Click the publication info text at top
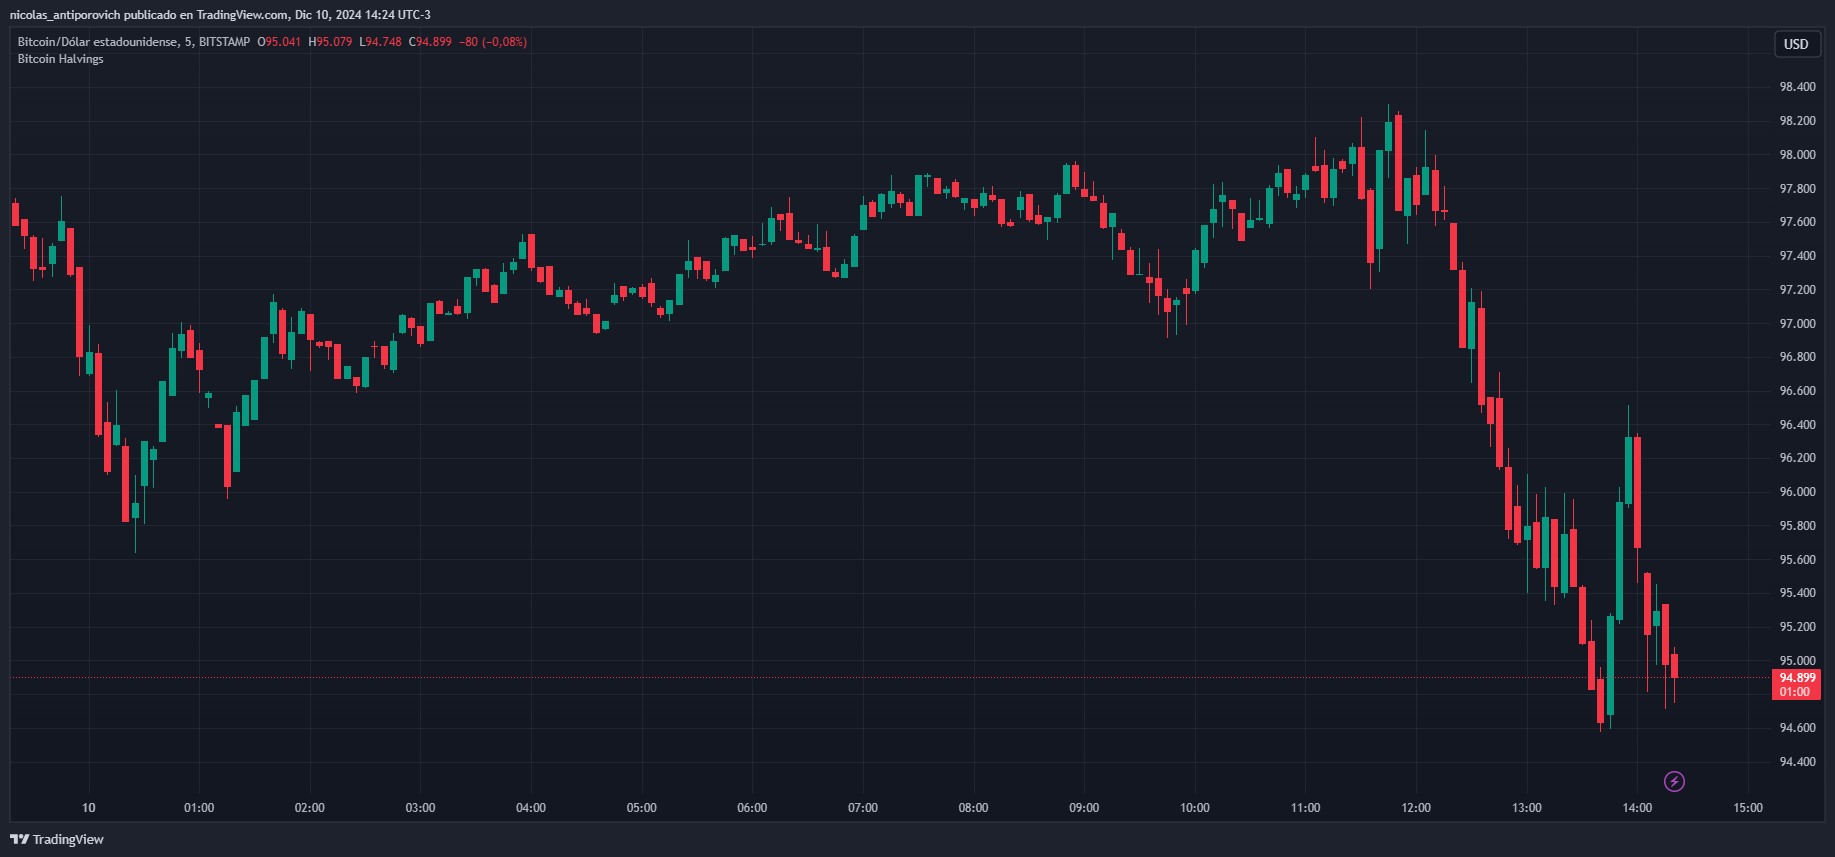The image size is (1835, 857). tap(220, 15)
